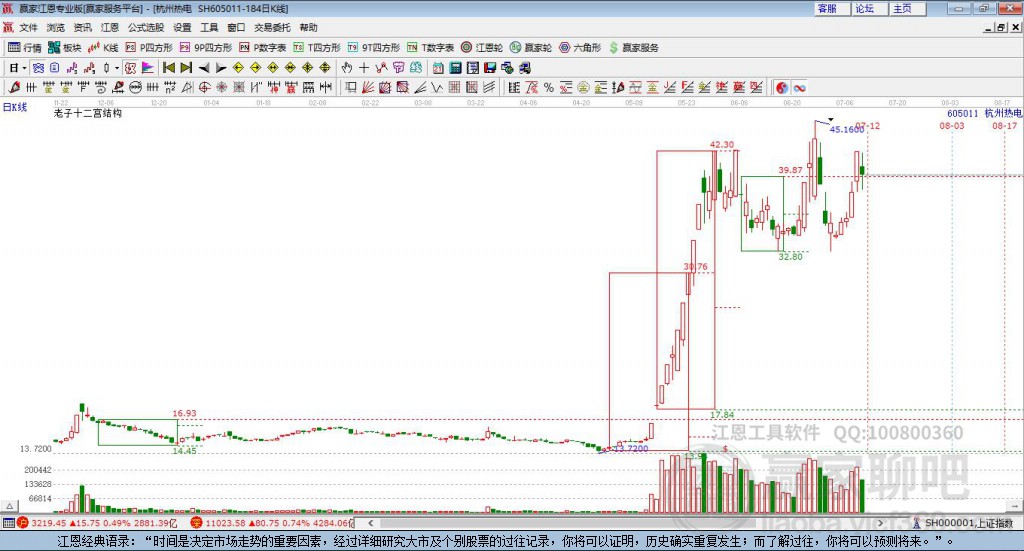Click the up triangle beside volume panel
The width and height of the screenshot is (1024, 551).
pyautogui.click(x=9, y=506)
